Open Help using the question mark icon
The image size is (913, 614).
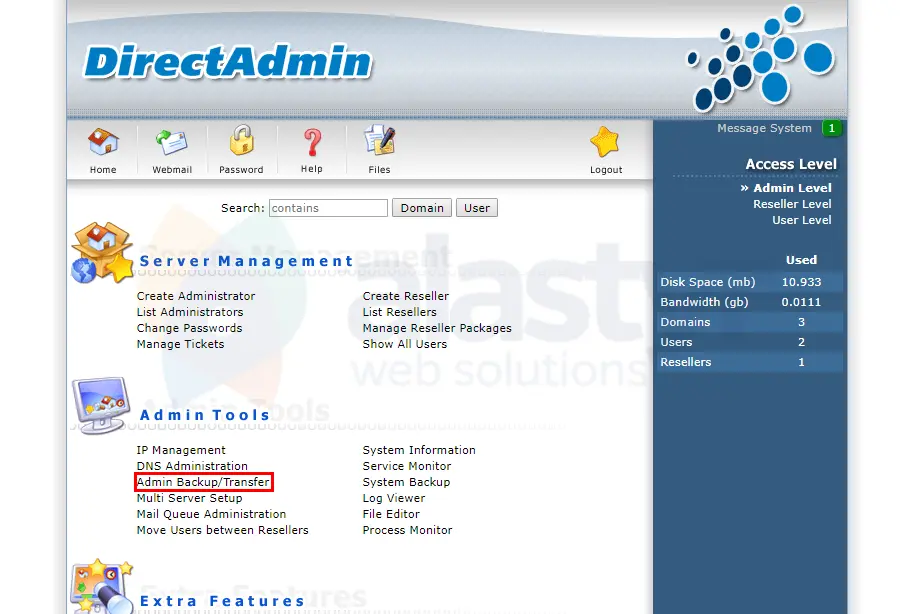(x=310, y=144)
